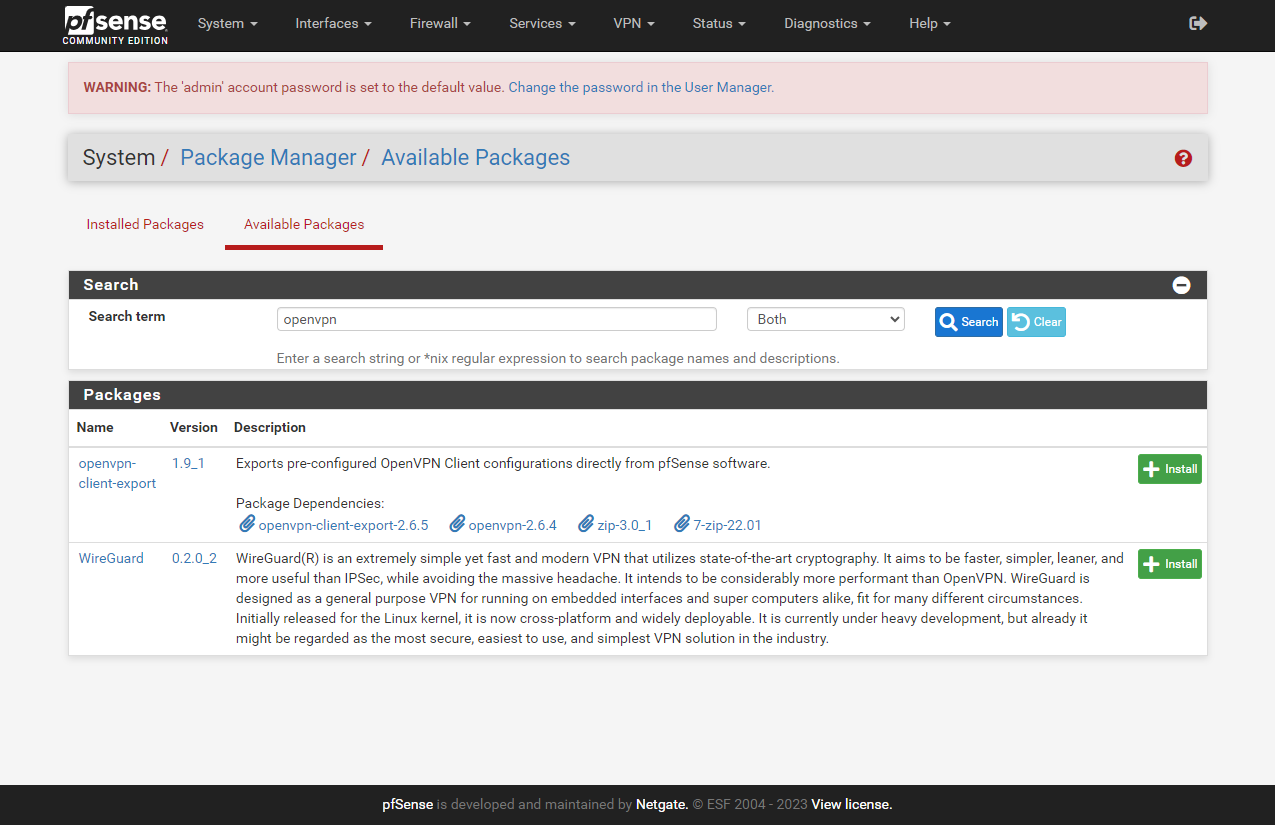1275x825 pixels.
Task: Expand the VPN menu
Action: click(x=633, y=23)
